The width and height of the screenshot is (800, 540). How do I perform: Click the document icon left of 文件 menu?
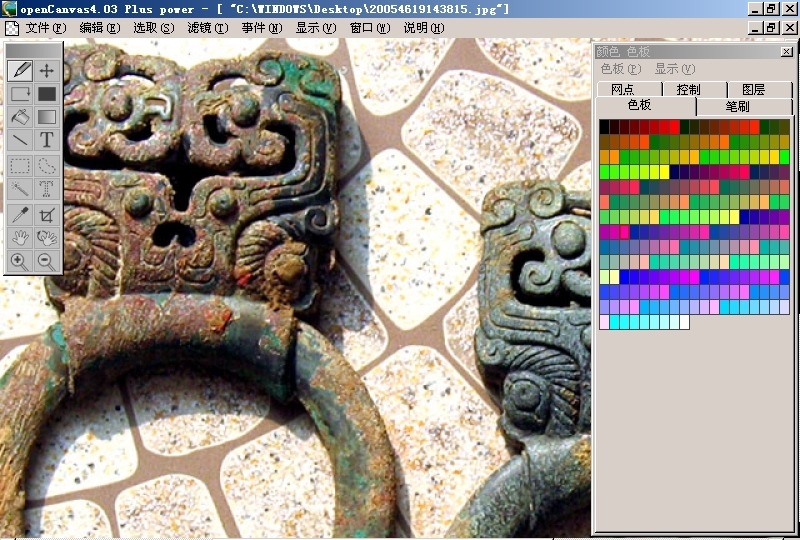pos(11,28)
